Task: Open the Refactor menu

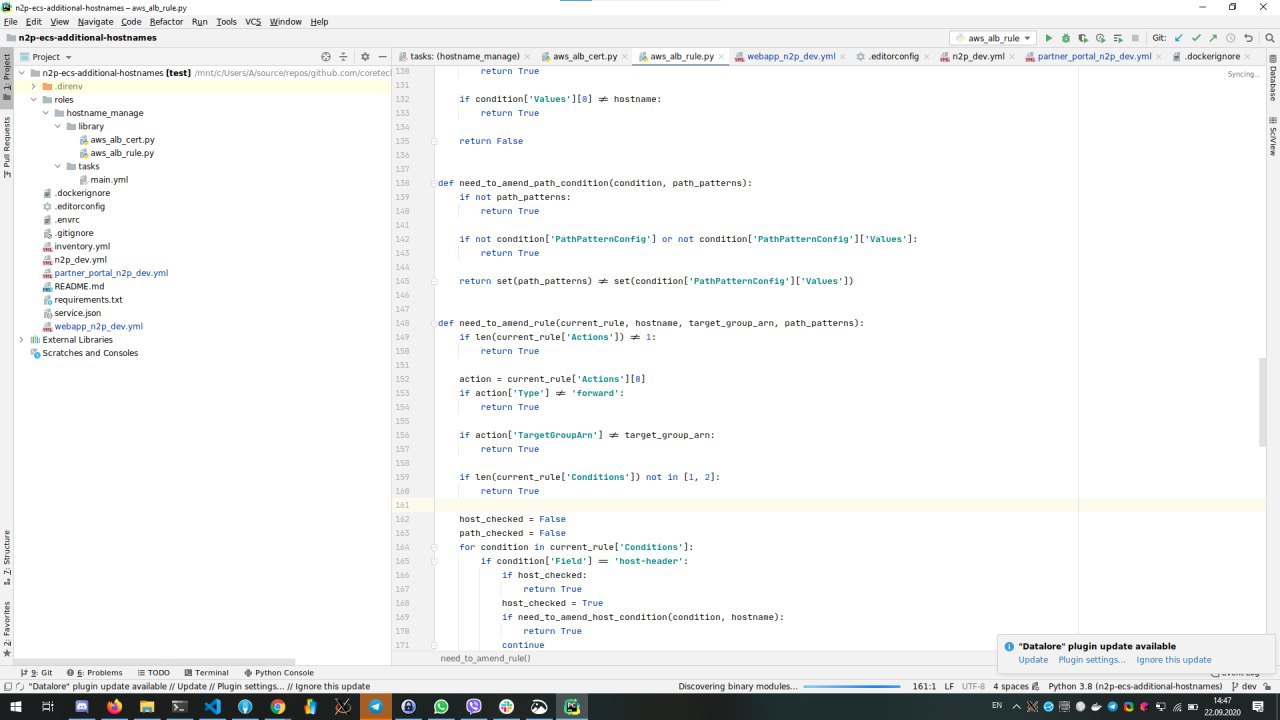Action: 166,21
